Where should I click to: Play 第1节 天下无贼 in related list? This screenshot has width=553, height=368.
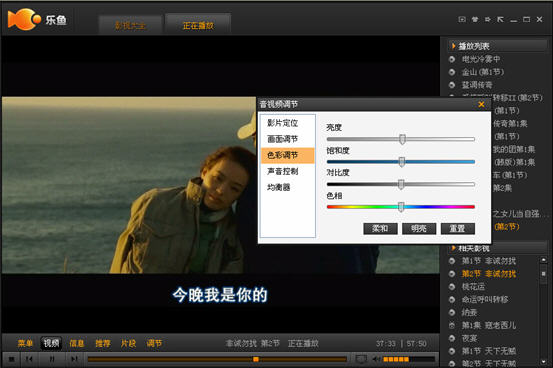pos(489,351)
